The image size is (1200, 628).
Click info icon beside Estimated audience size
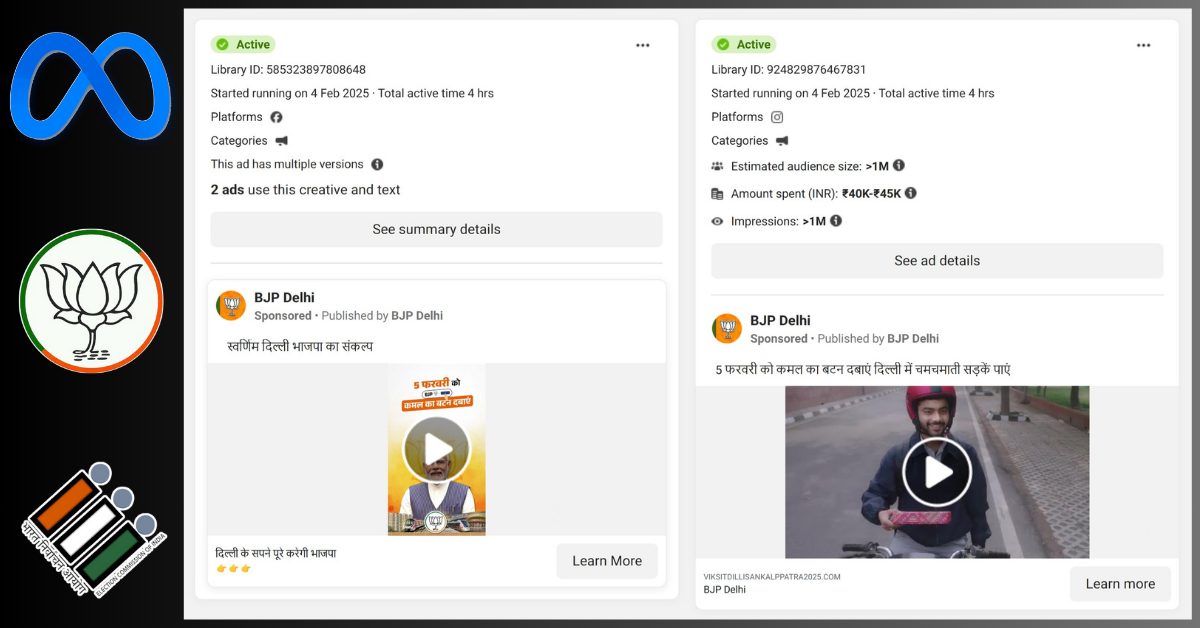899,166
